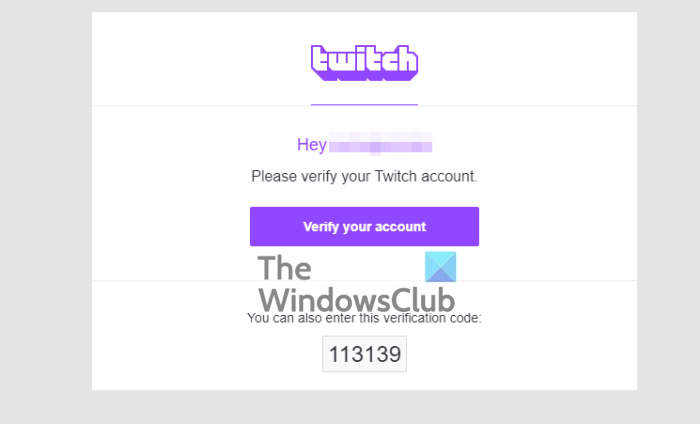The image size is (700, 424).
Task: Click the word account on the purple button
Action: tap(400, 227)
